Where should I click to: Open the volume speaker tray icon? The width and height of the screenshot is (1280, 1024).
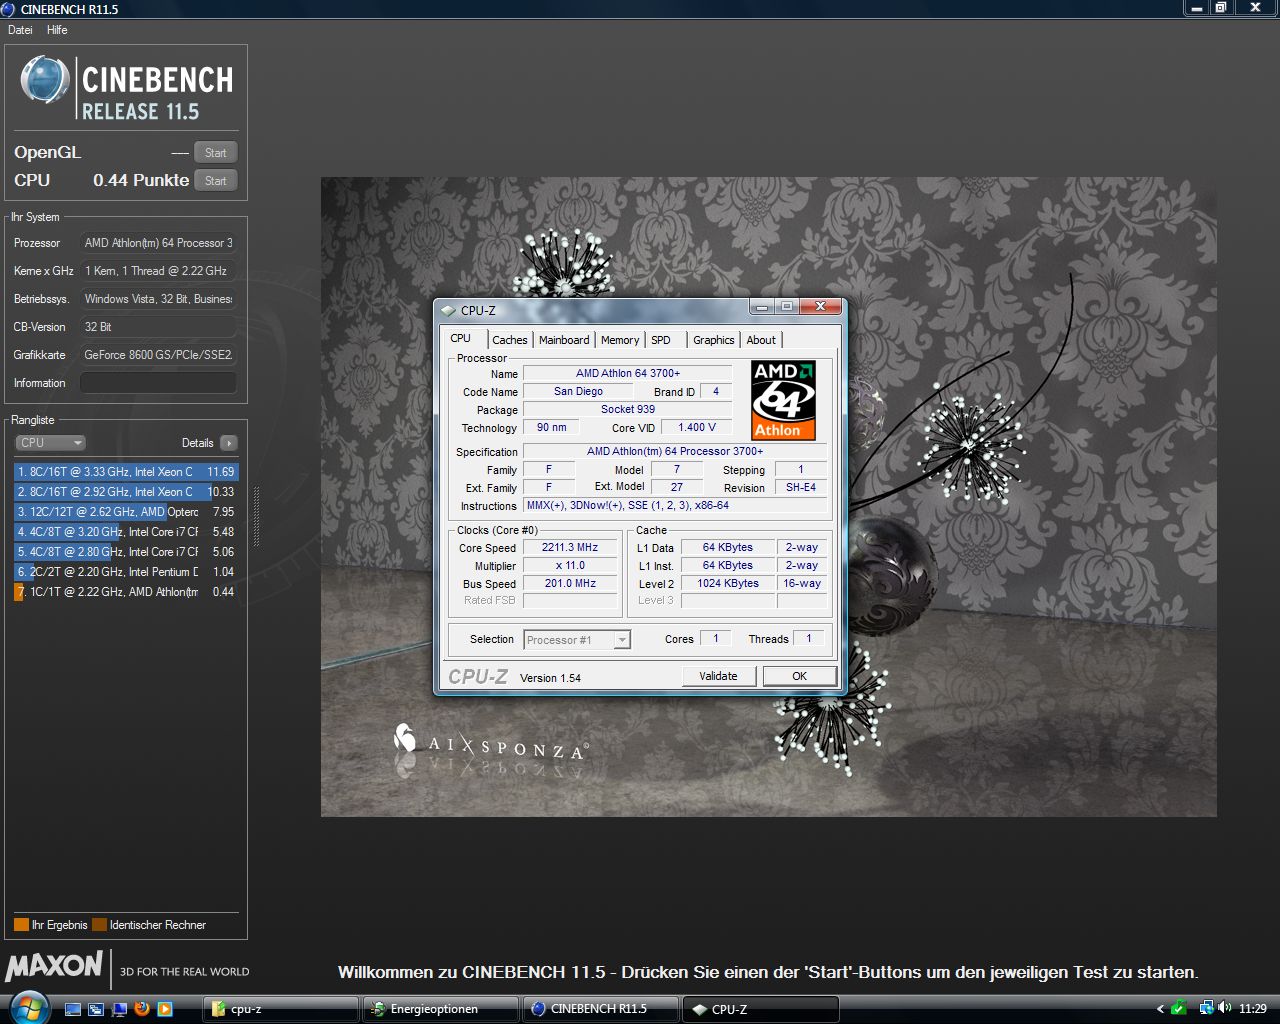pyautogui.click(x=1224, y=1008)
